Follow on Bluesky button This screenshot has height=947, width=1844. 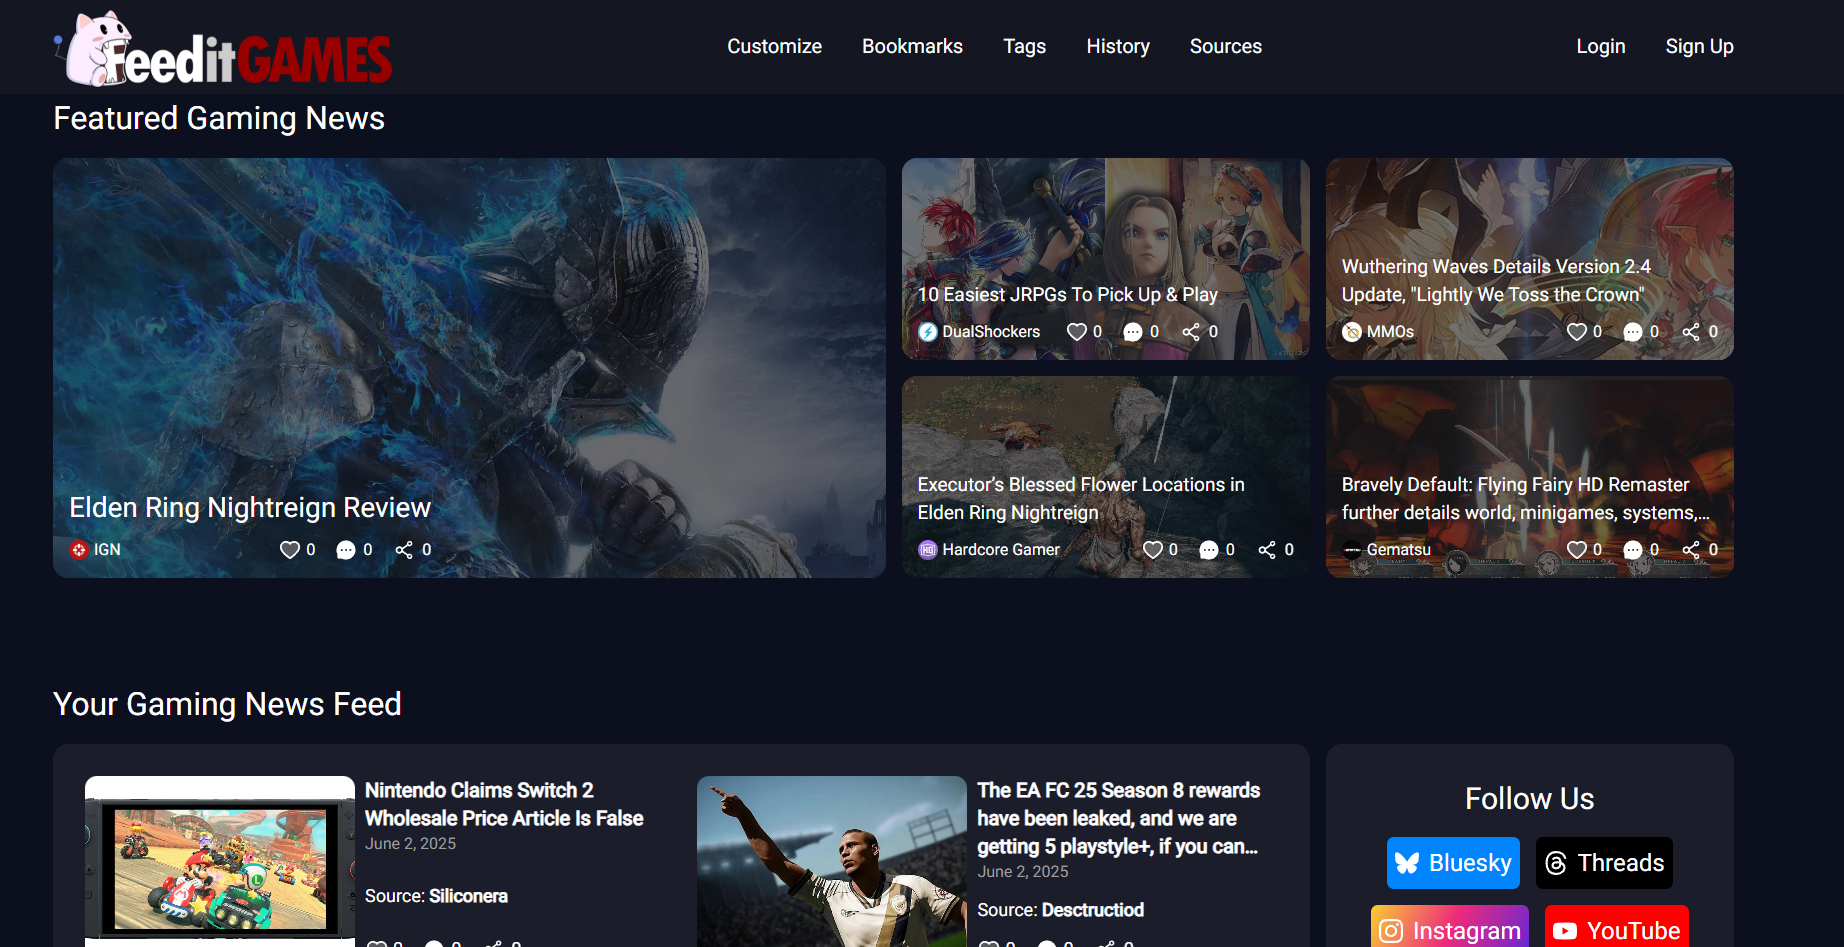[x=1453, y=863]
